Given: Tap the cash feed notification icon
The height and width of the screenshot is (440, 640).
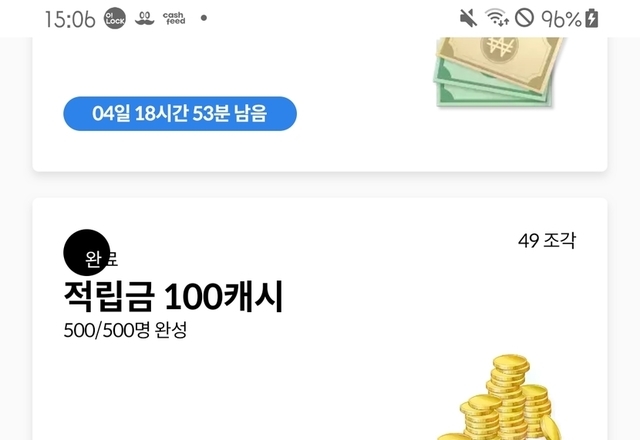Looking at the screenshot, I should pos(174,18).
